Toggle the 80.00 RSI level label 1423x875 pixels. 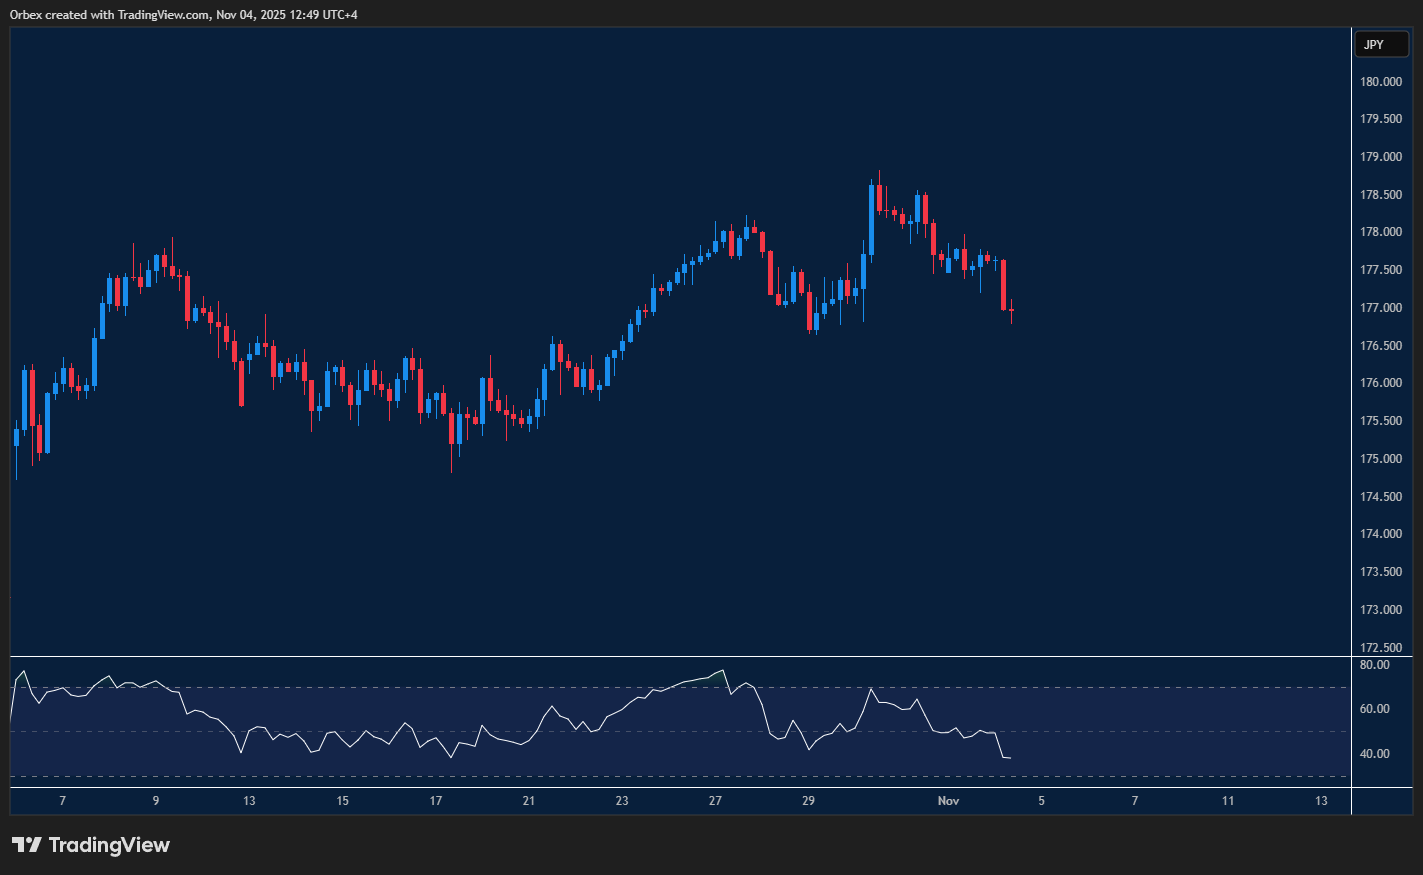pos(1375,664)
